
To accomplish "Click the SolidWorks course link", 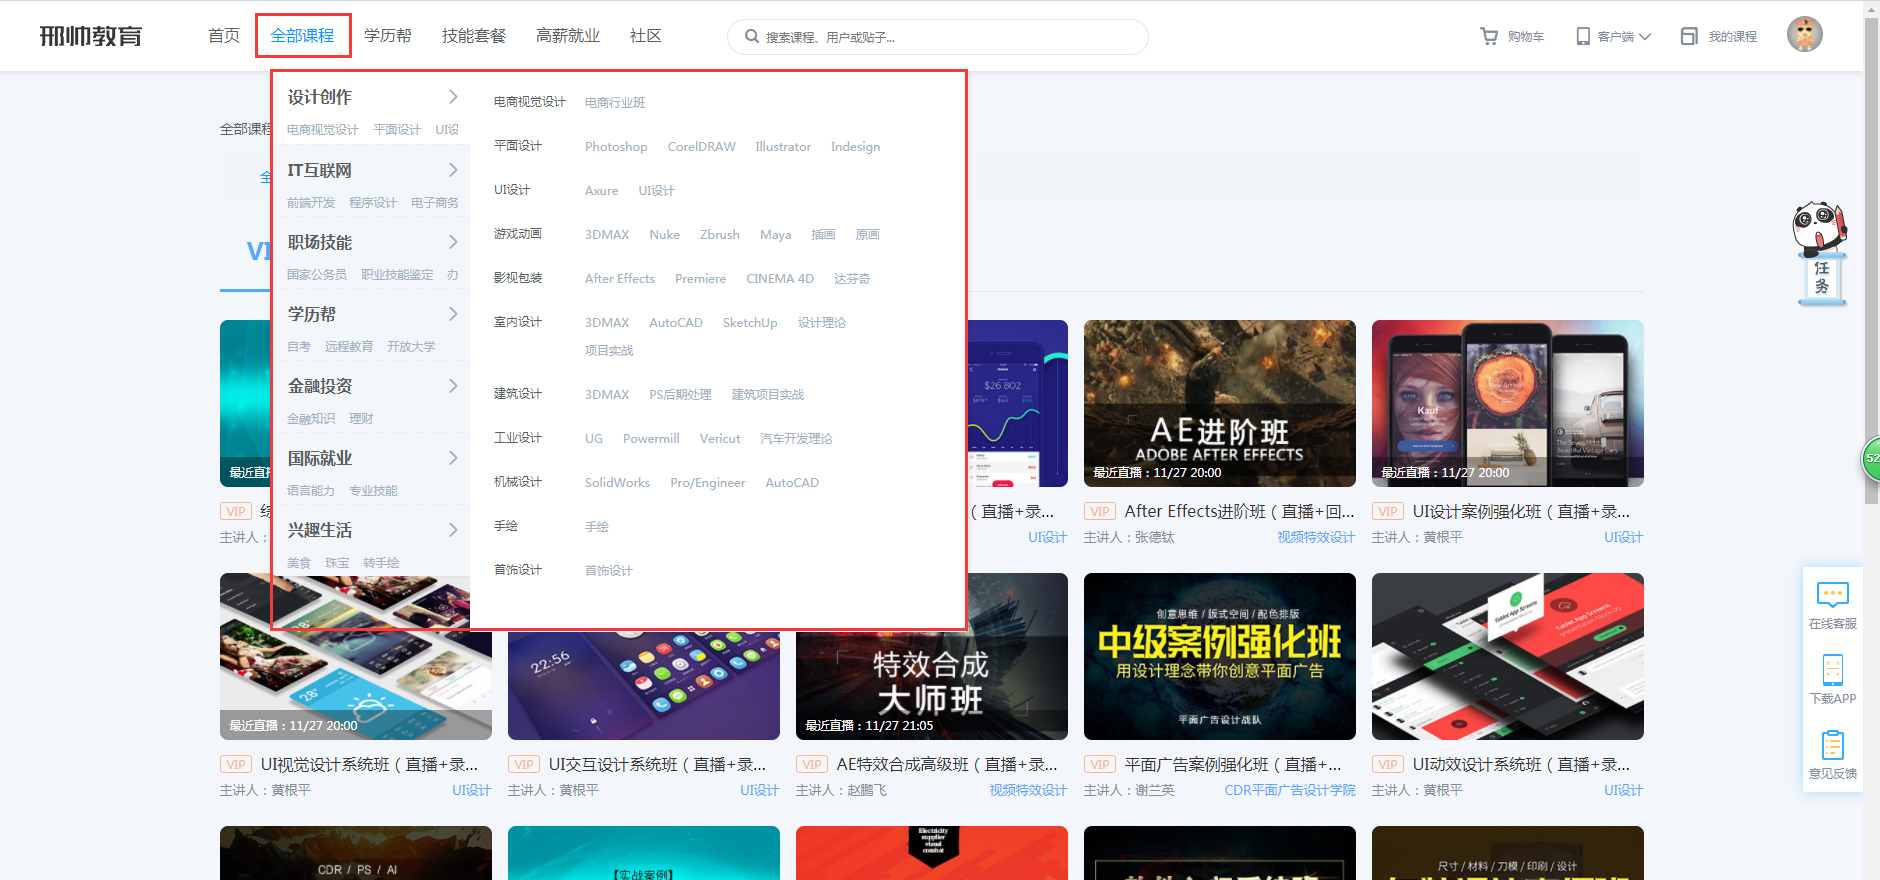I will pyautogui.click(x=617, y=483).
